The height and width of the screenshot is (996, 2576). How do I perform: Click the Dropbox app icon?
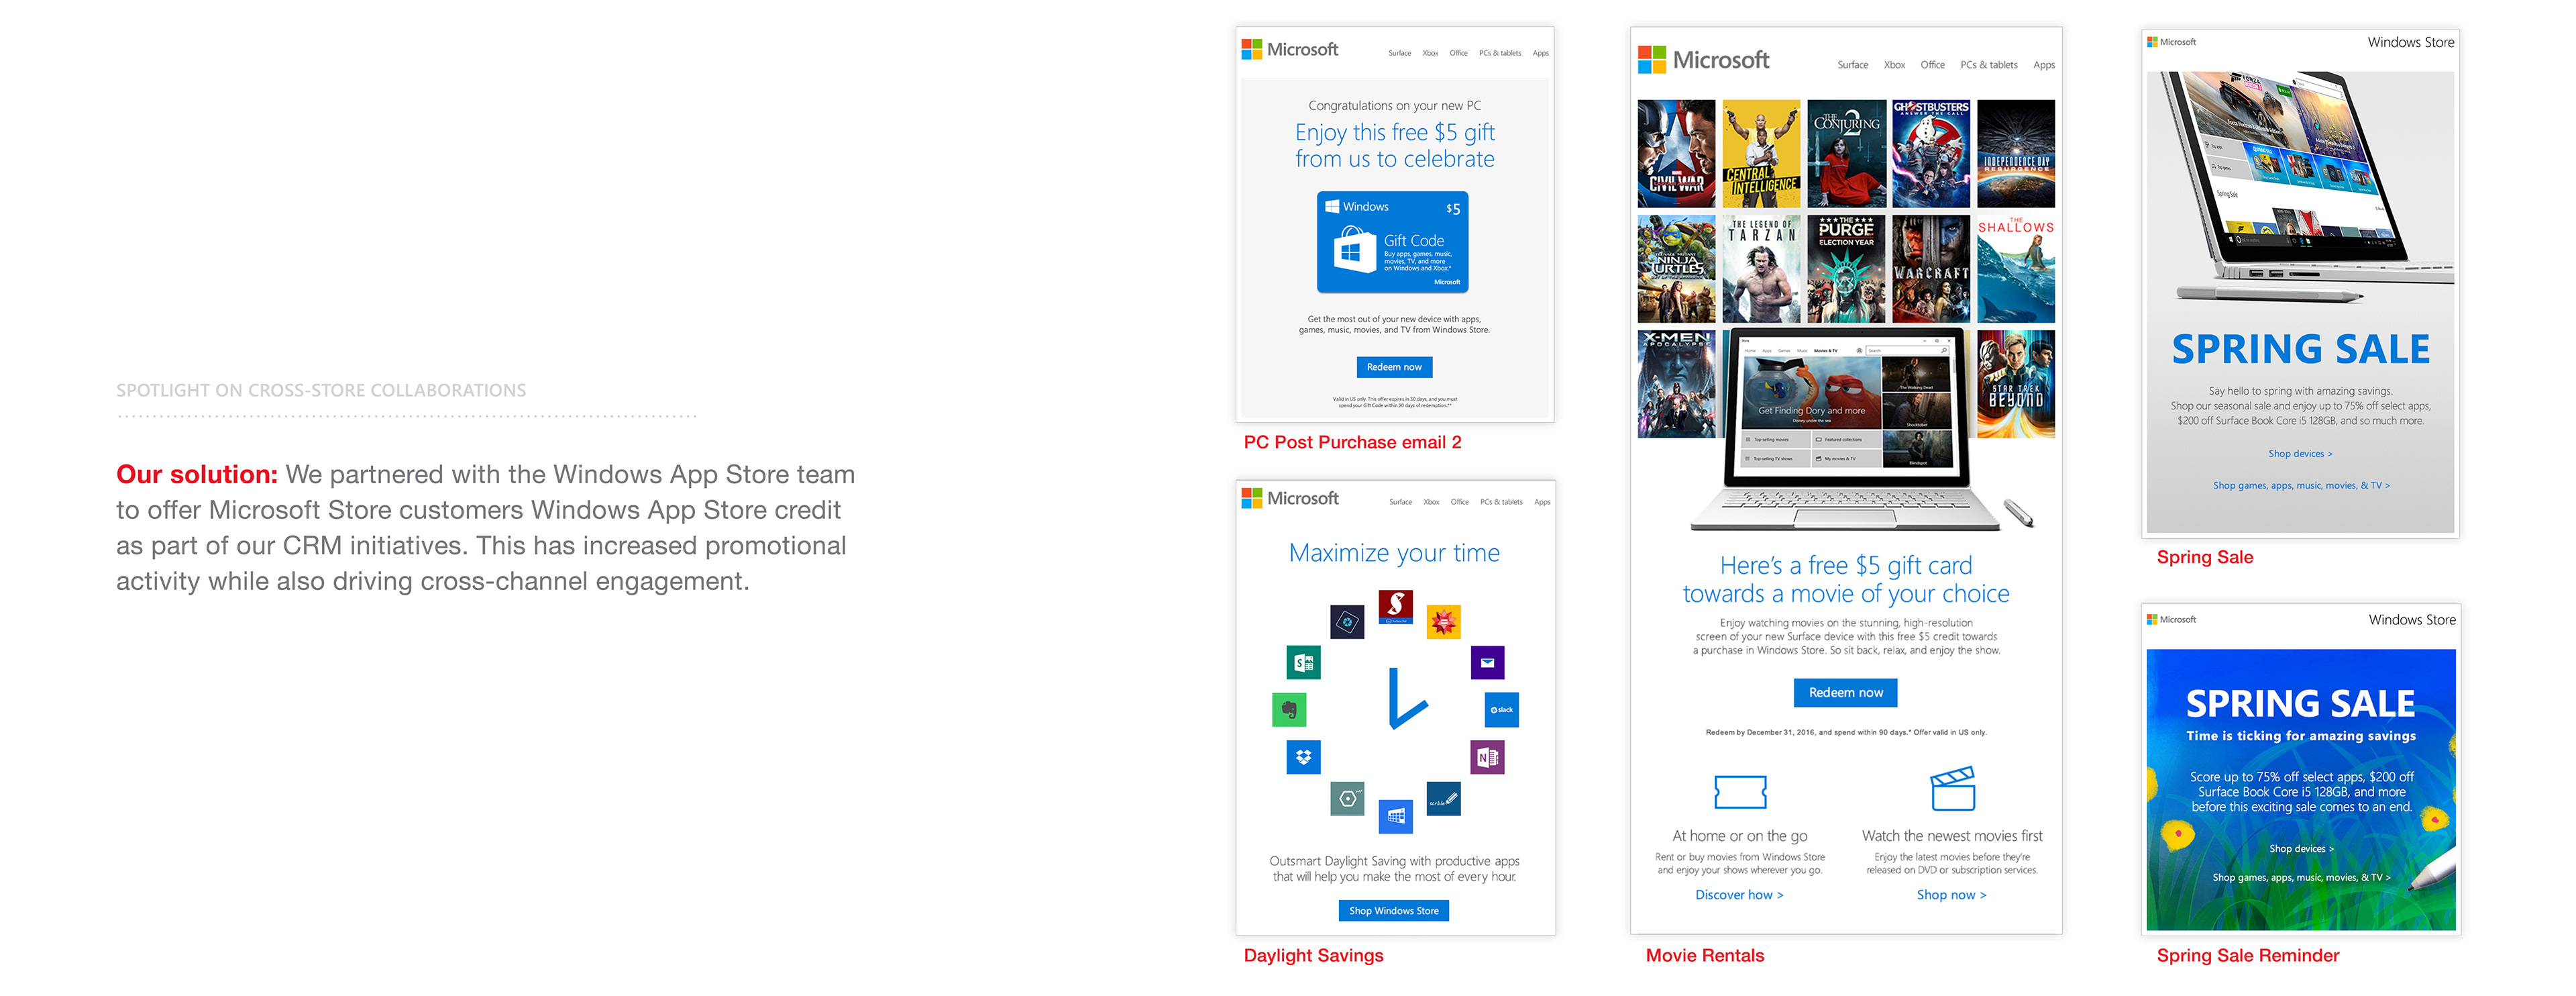pos(1303,757)
